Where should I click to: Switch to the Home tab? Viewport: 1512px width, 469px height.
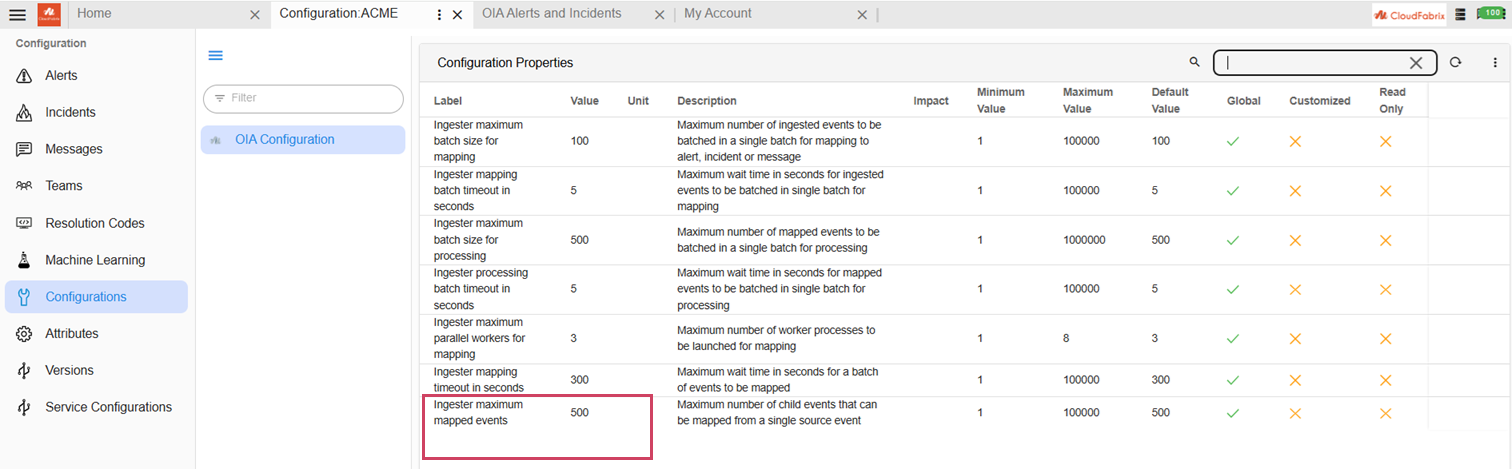click(94, 13)
